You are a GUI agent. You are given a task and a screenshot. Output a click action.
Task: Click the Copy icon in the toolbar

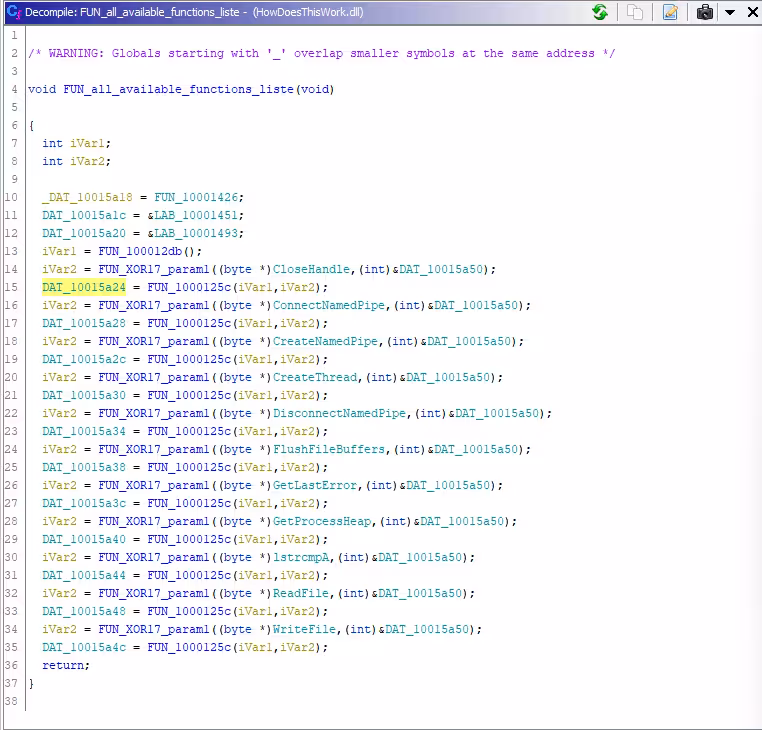point(635,12)
